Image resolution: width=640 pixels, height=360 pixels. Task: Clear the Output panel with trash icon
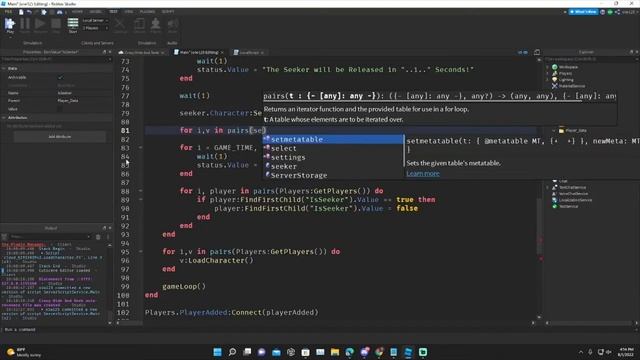(98, 237)
